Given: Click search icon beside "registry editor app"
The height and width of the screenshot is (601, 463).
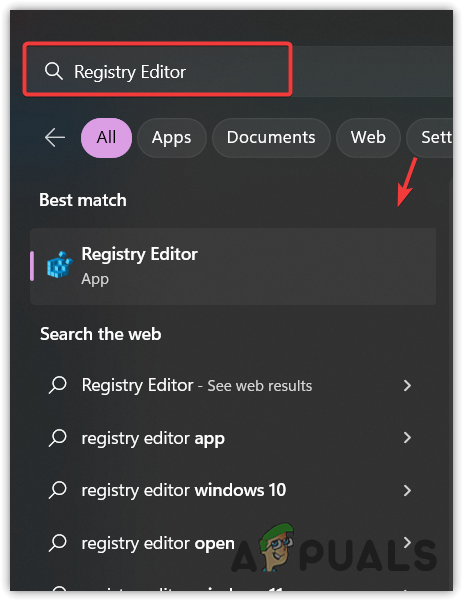Looking at the screenshot, I should tap(57, 438).
